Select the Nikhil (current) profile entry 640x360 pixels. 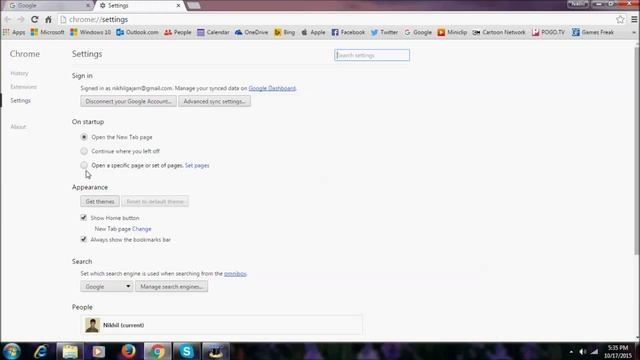pos(221,325)
